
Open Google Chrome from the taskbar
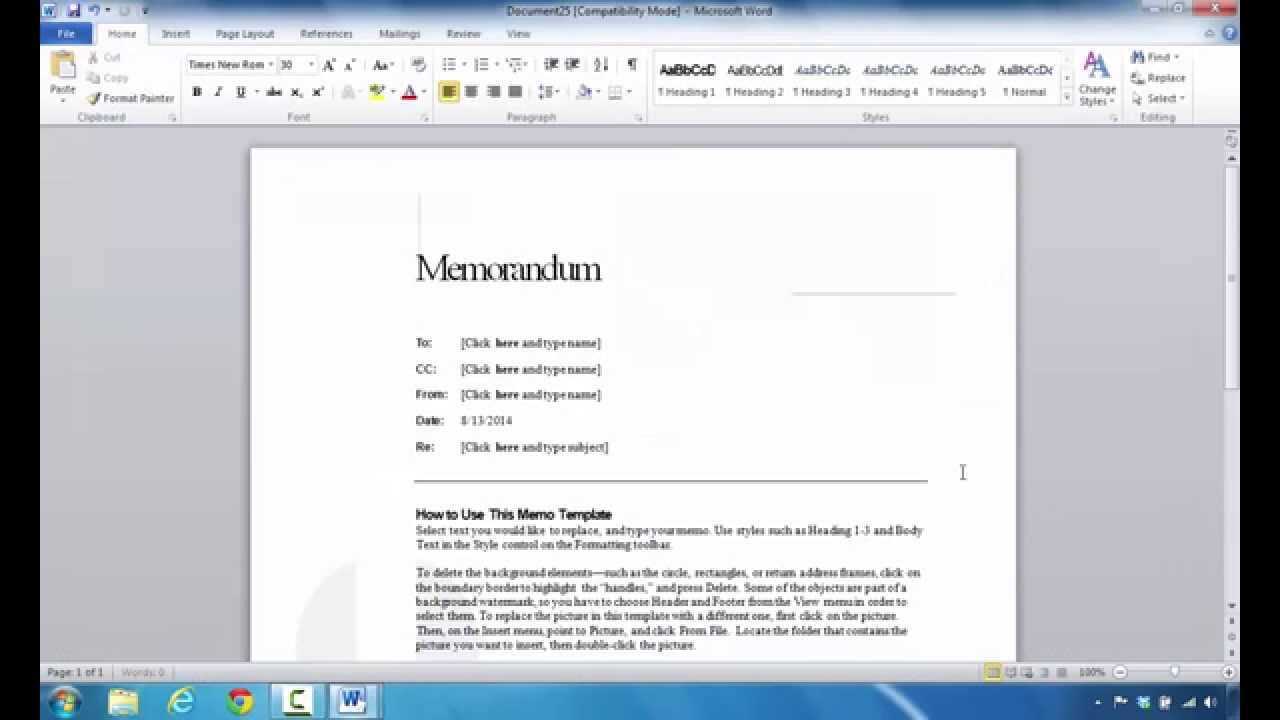[x=240, y=701]
